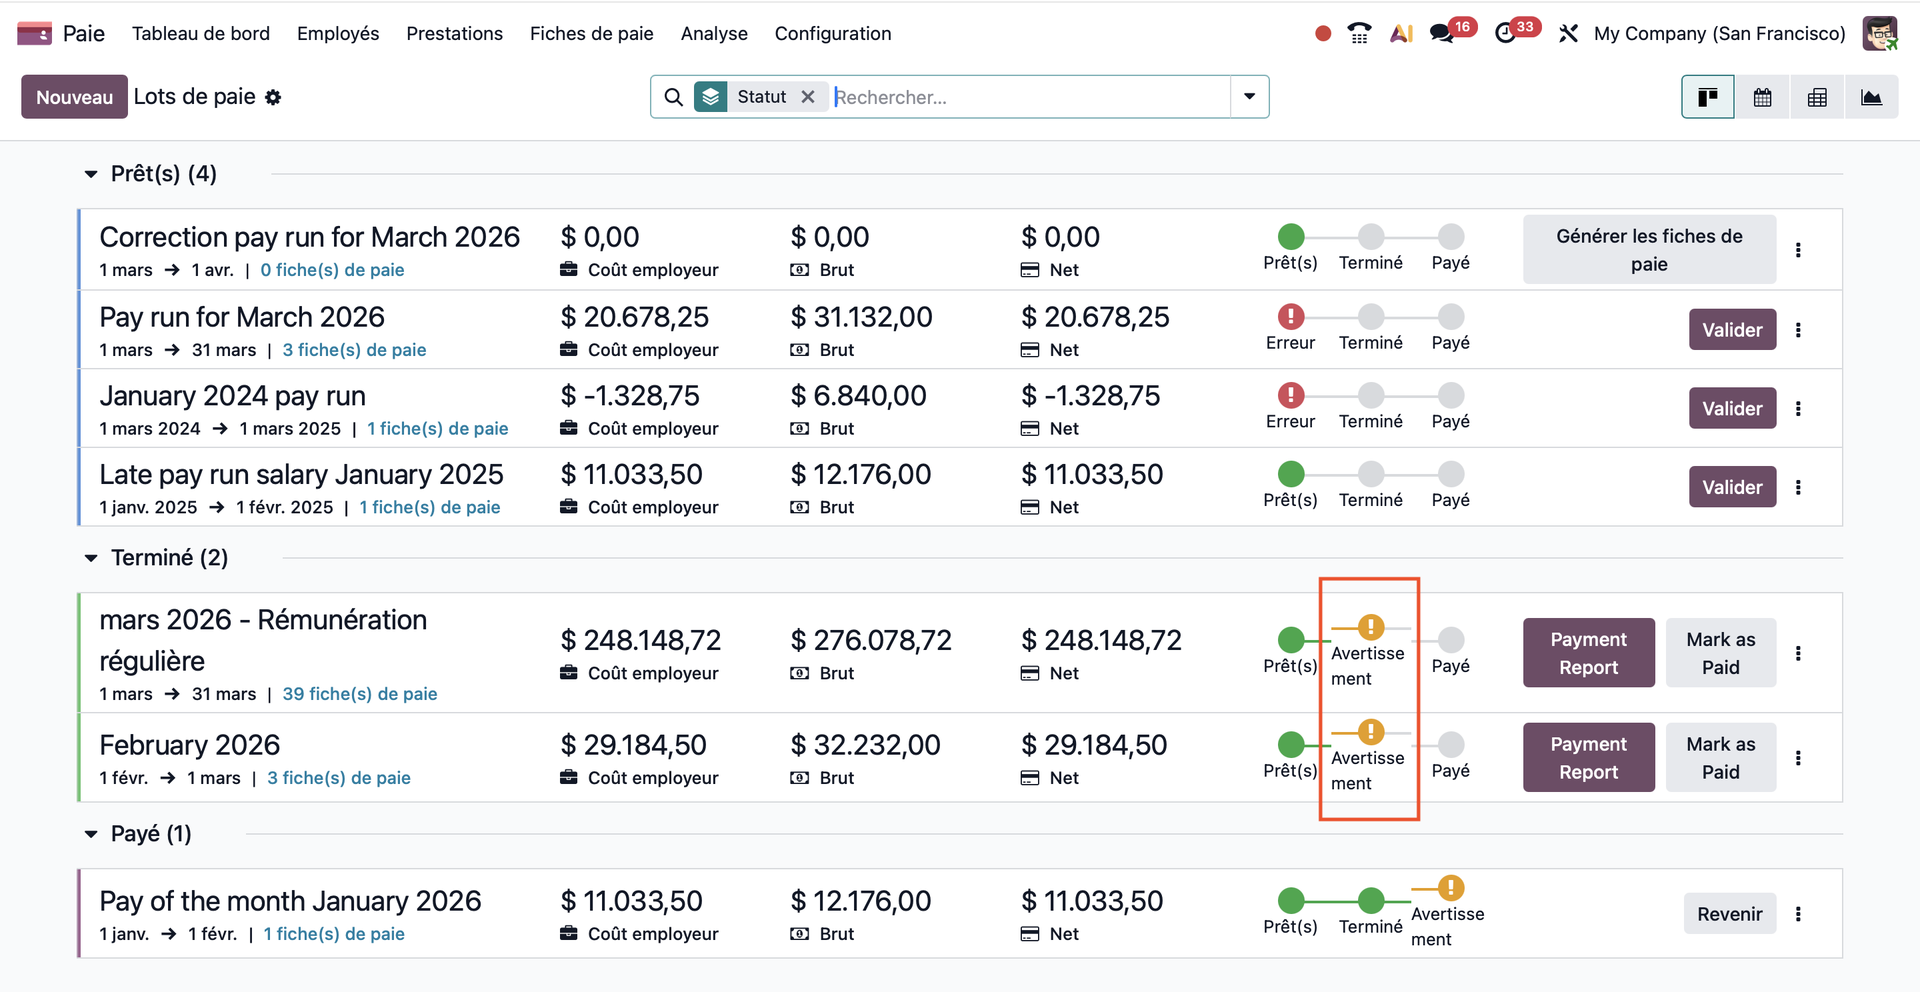Remove the Statut filter from search
Screen dimensions: 1920x992
tap(808, 97)
